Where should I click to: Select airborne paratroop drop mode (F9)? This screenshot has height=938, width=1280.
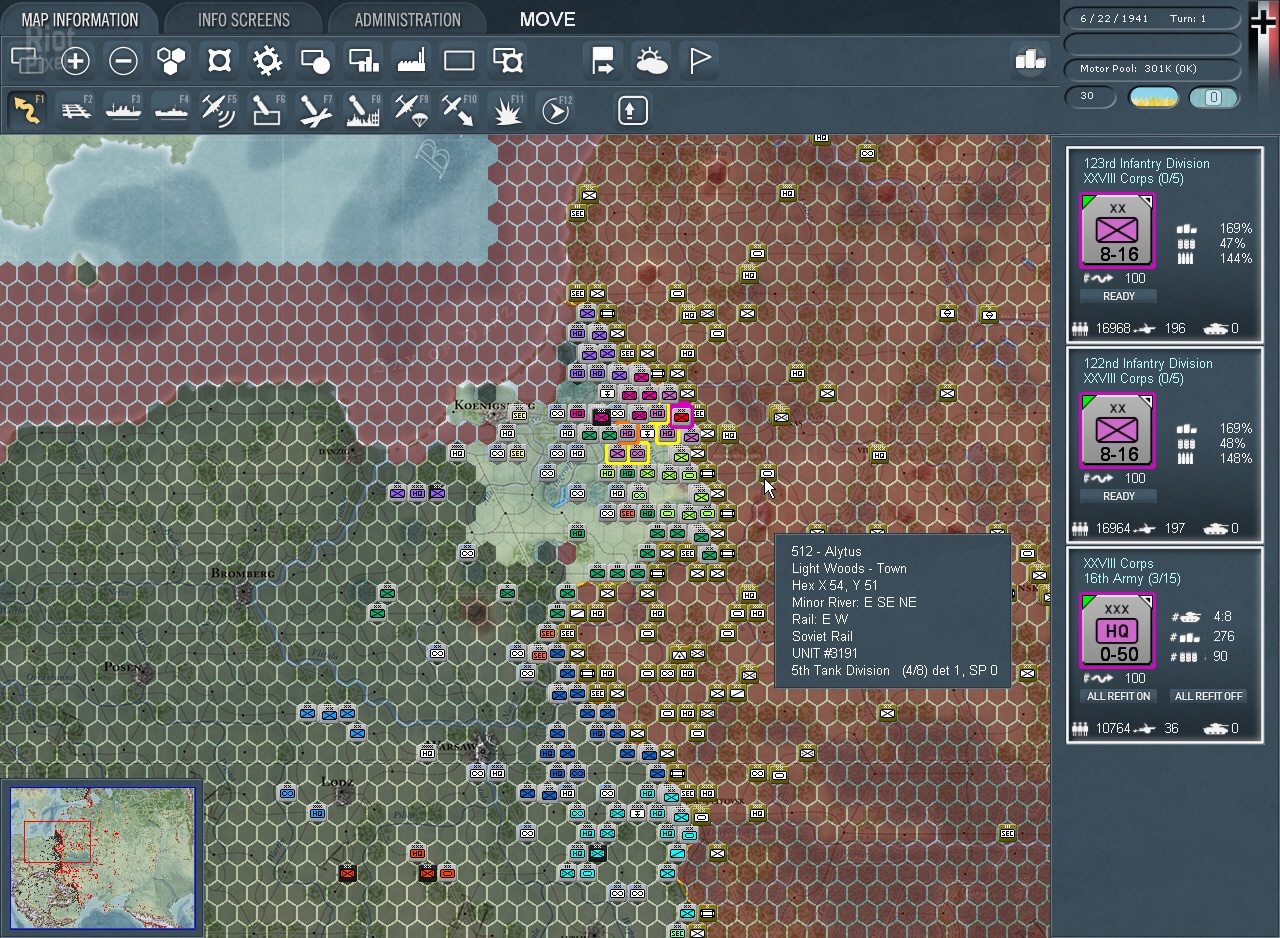pyautogui.click(x=411, y=110)
